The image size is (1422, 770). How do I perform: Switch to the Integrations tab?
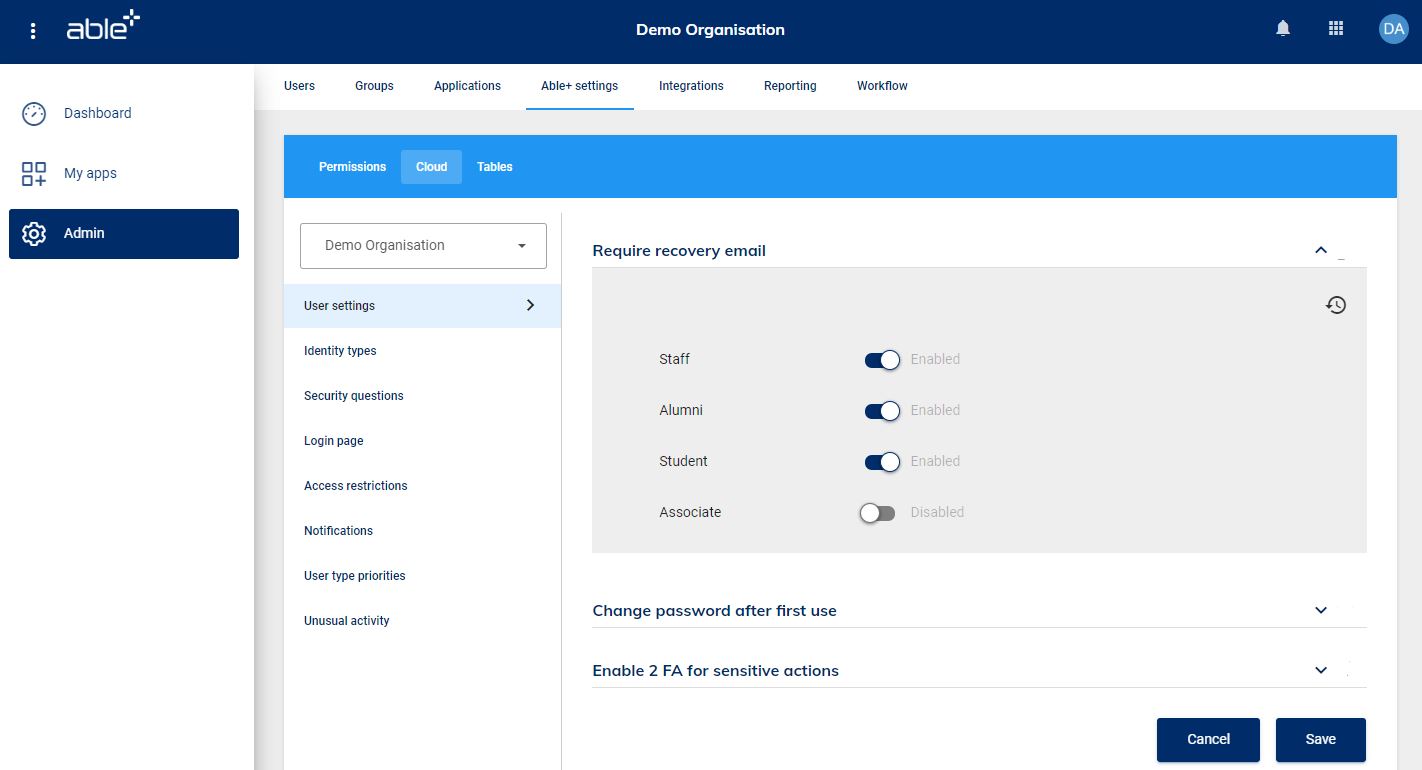click(690, 86)
